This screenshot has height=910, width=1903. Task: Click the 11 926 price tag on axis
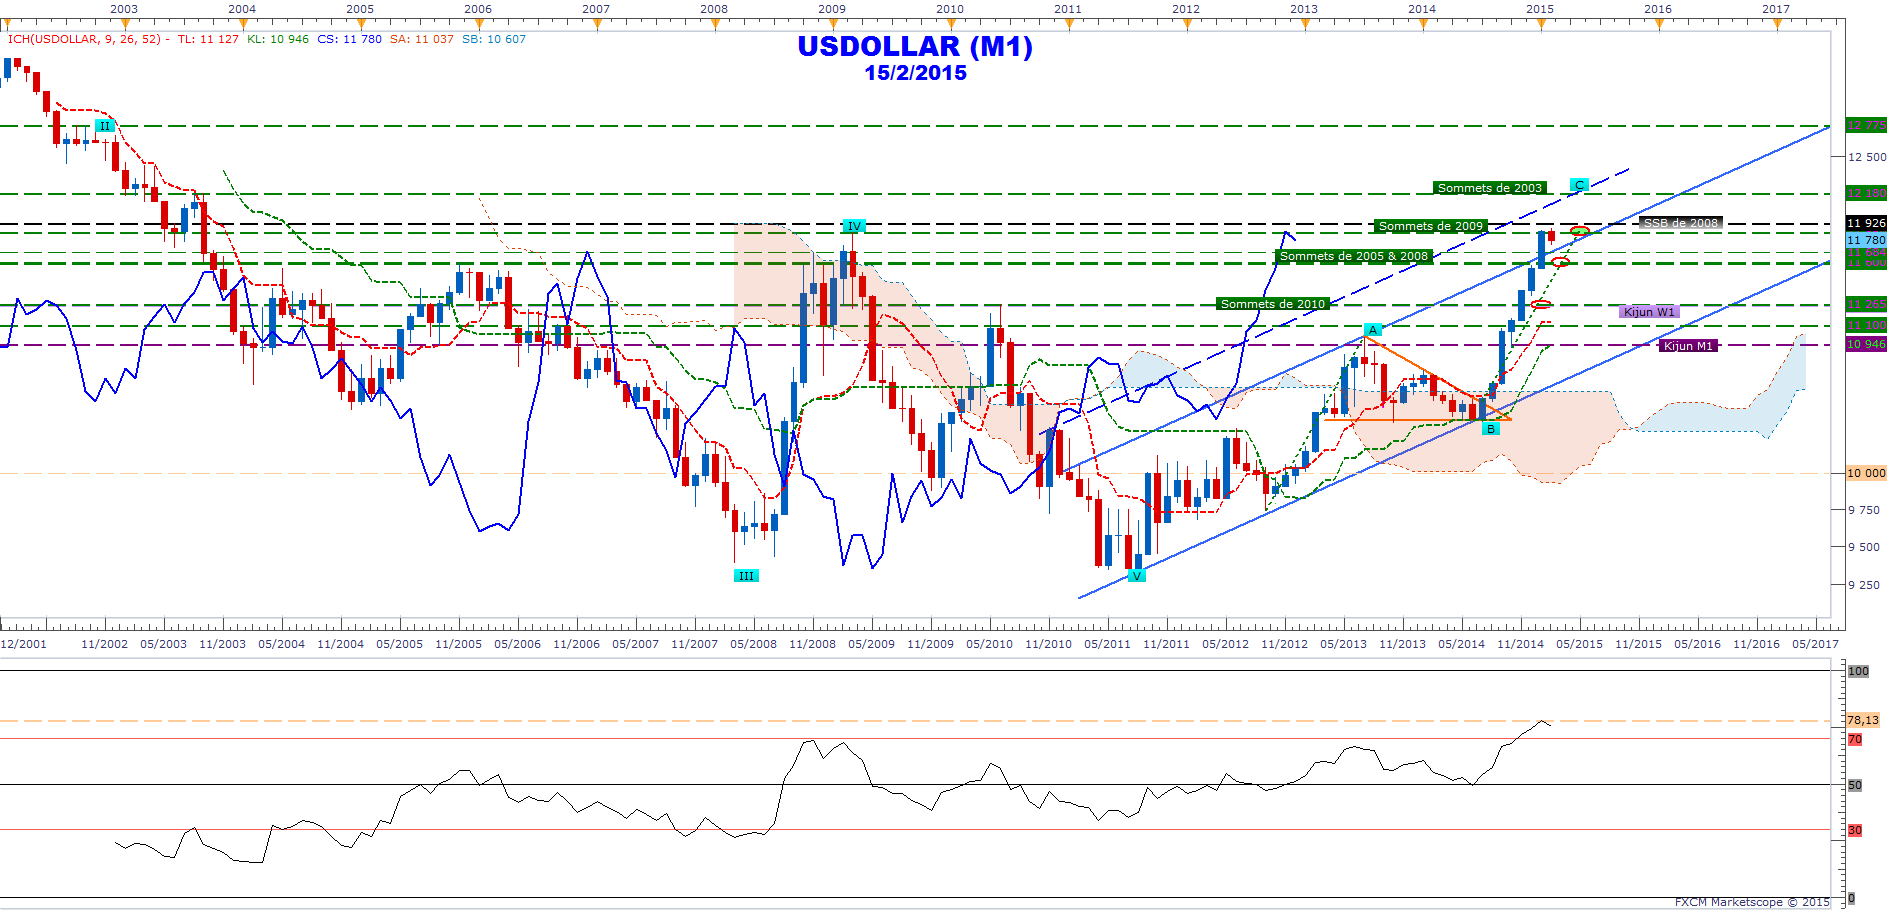pos(1865,223)
